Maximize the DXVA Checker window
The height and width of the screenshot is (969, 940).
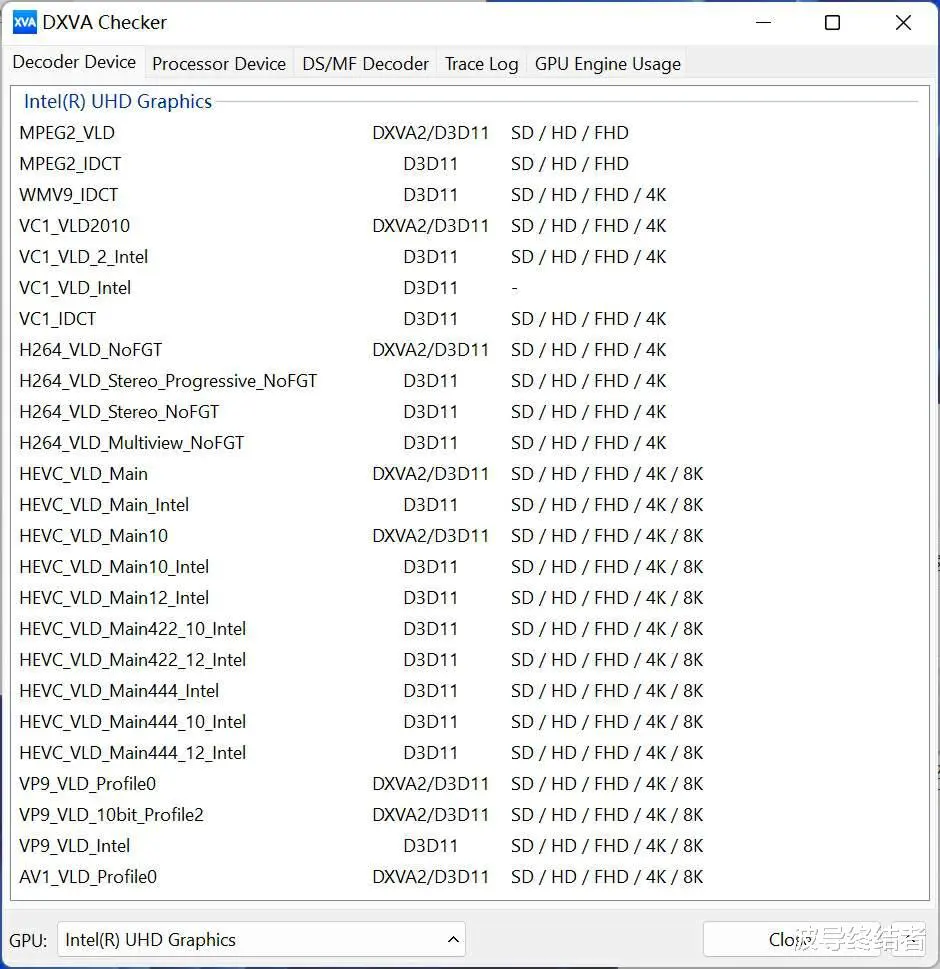(x=832, y=22)
